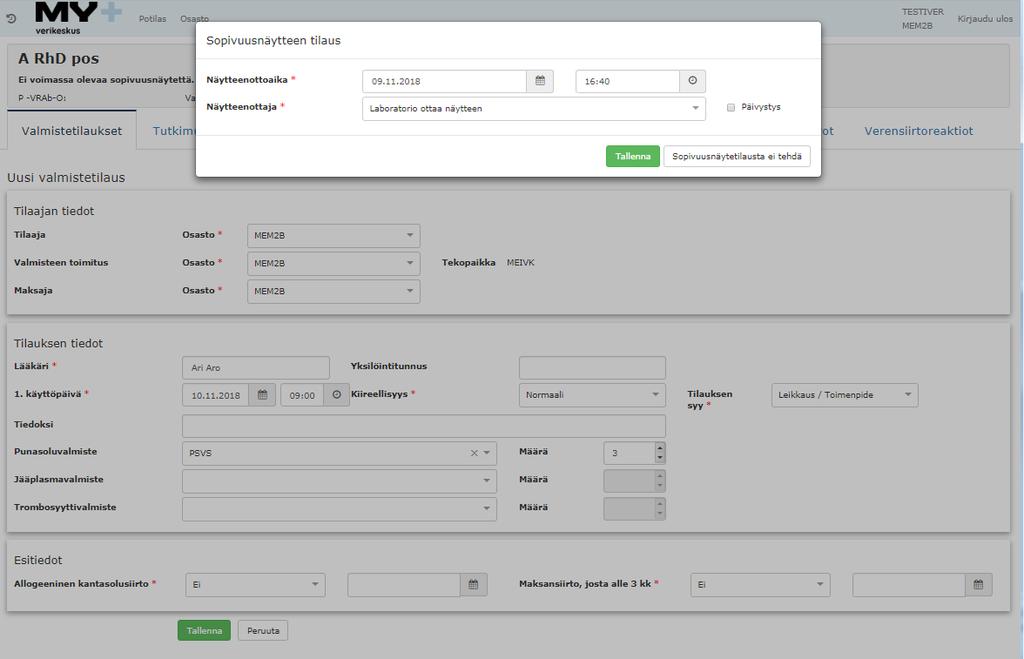Click the bottom Tallenna button

pyautogui.click(x=204, y=630)
